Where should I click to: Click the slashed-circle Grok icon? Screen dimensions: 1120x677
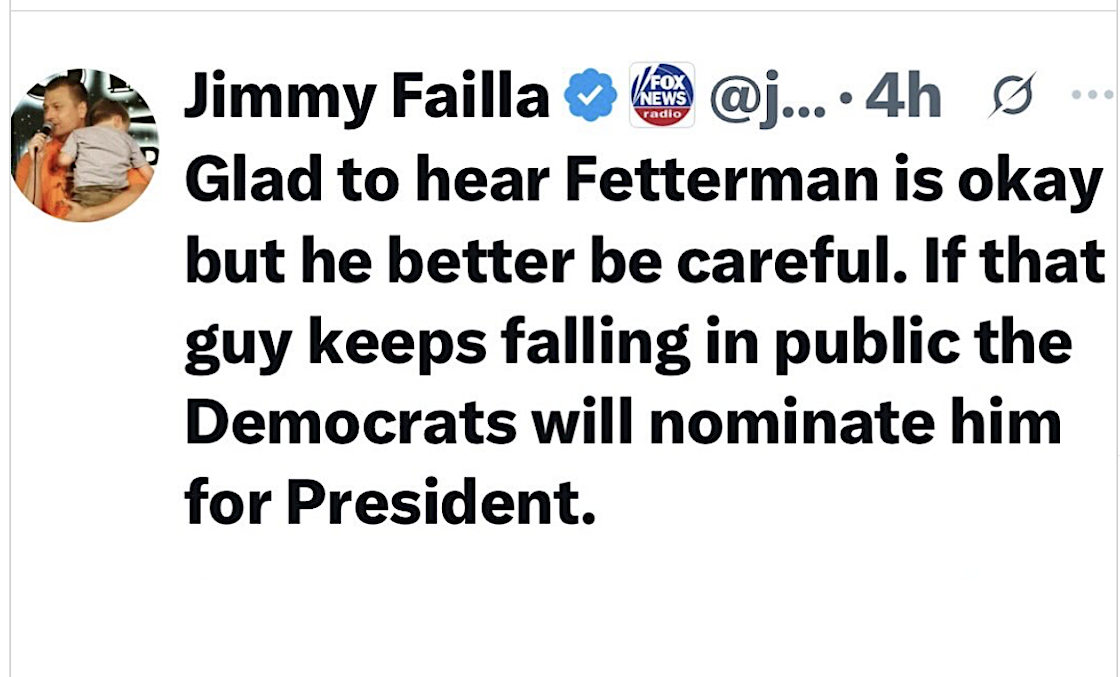click(x=1011, y=96)
